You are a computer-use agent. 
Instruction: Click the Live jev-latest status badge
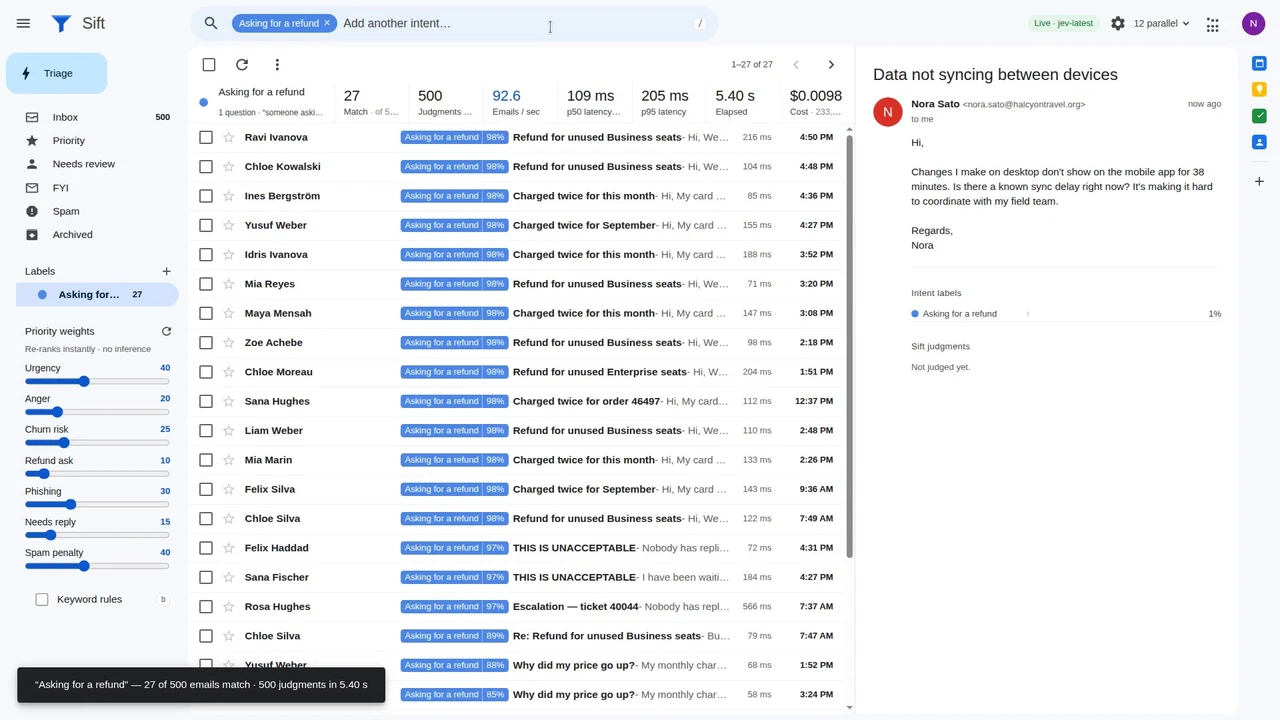point(1063,23)
